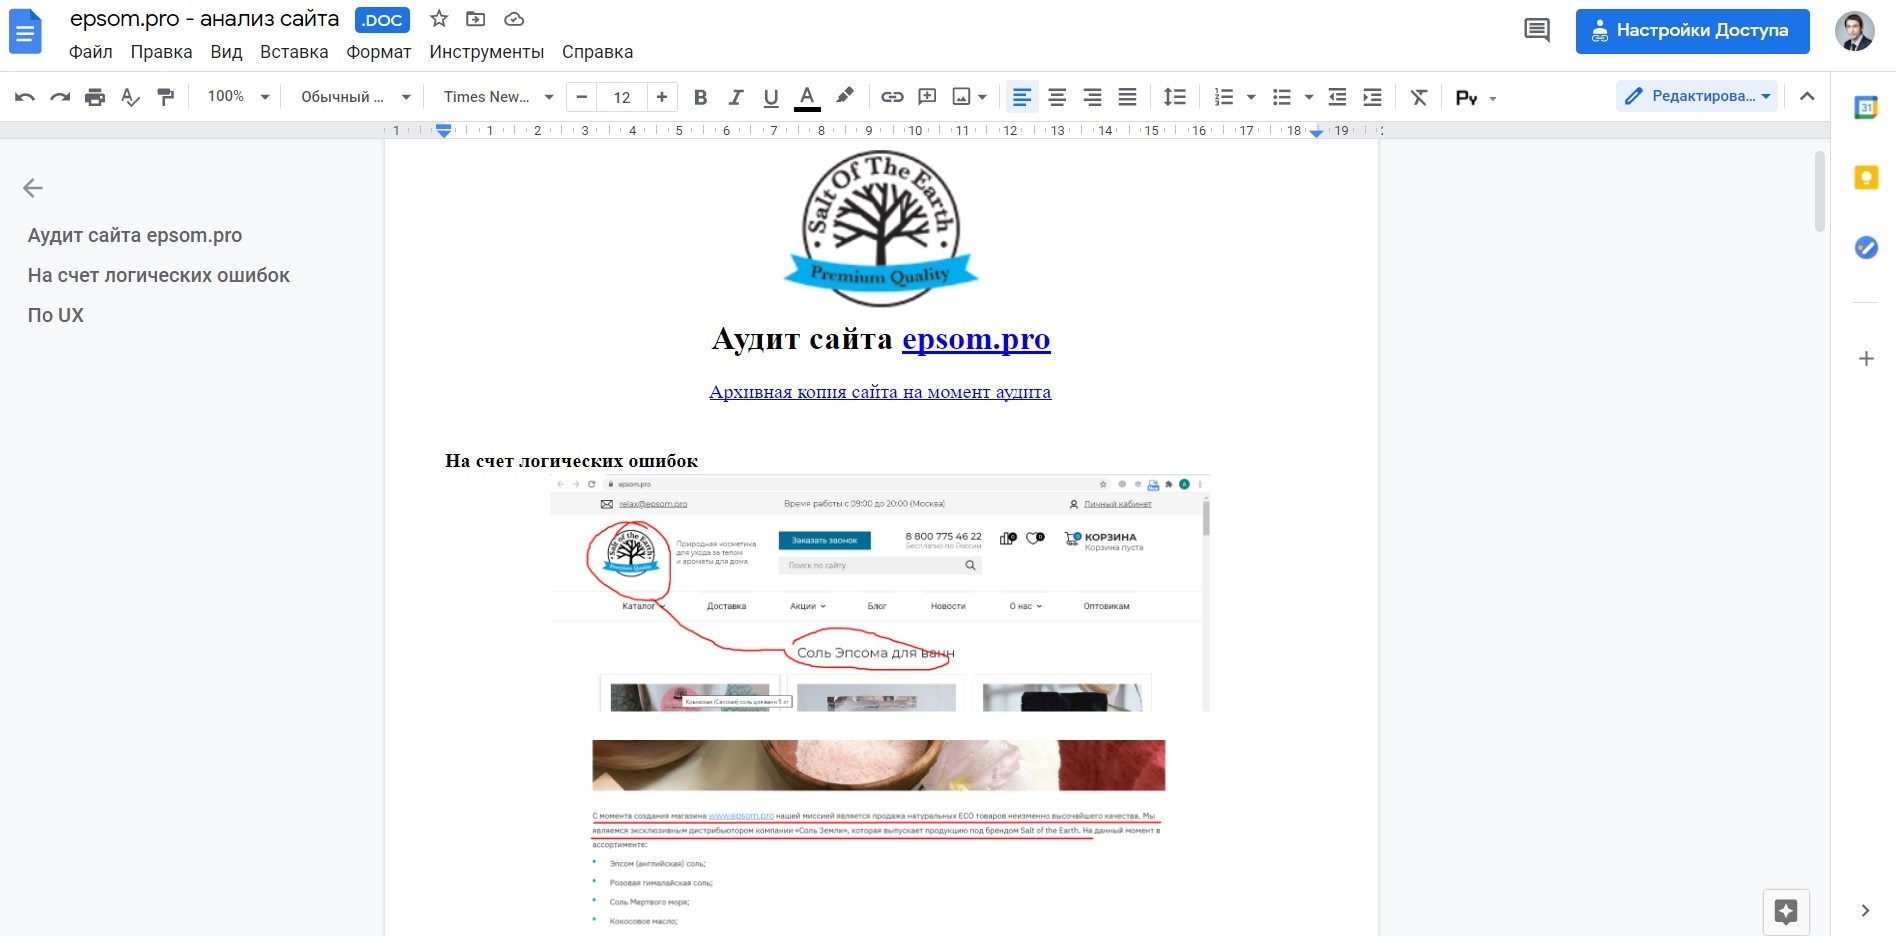Open Архивная копия сайта link
The height and width of the screenshot is (936, 1896).
click(x=880, y=392)
